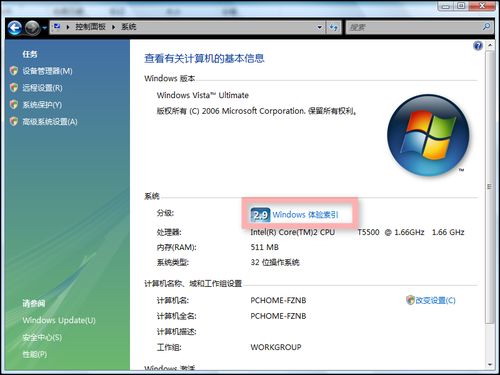
Task: Click the page heading 查看有关计算机的基本信息
Action: pyautogui.click(x=204, y=58)
